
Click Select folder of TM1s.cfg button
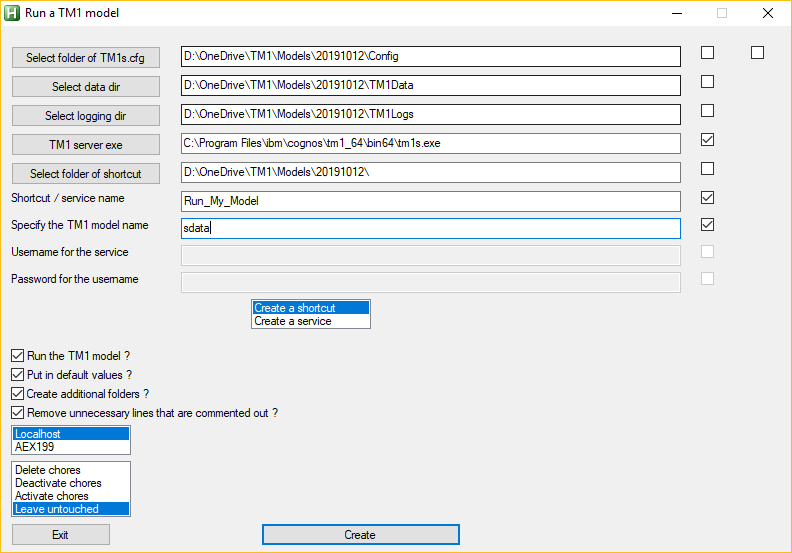click(85, 58)
